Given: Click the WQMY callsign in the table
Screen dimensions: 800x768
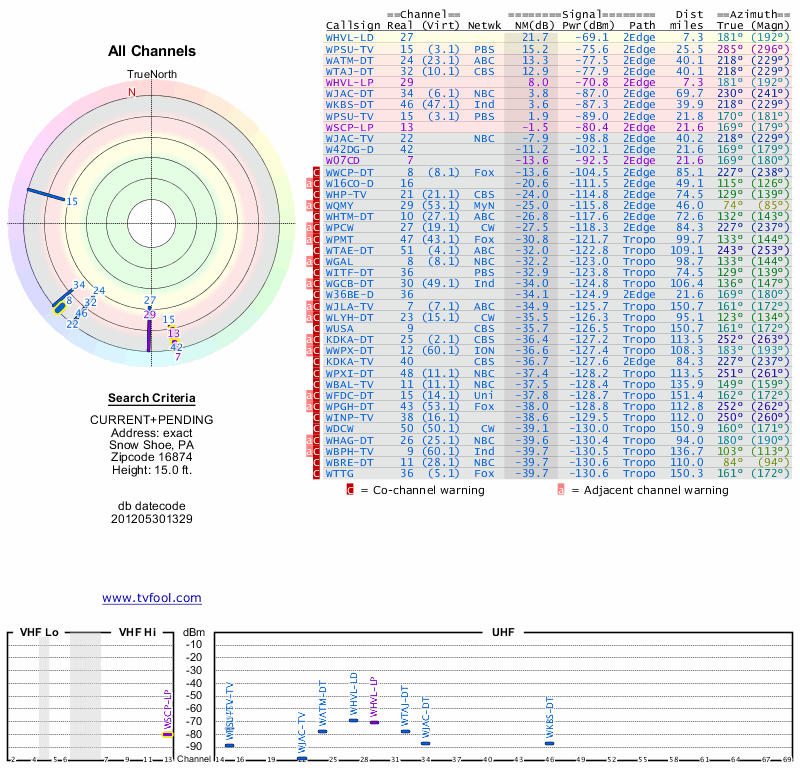Looking at the screenshot, I should click(340, 205).
